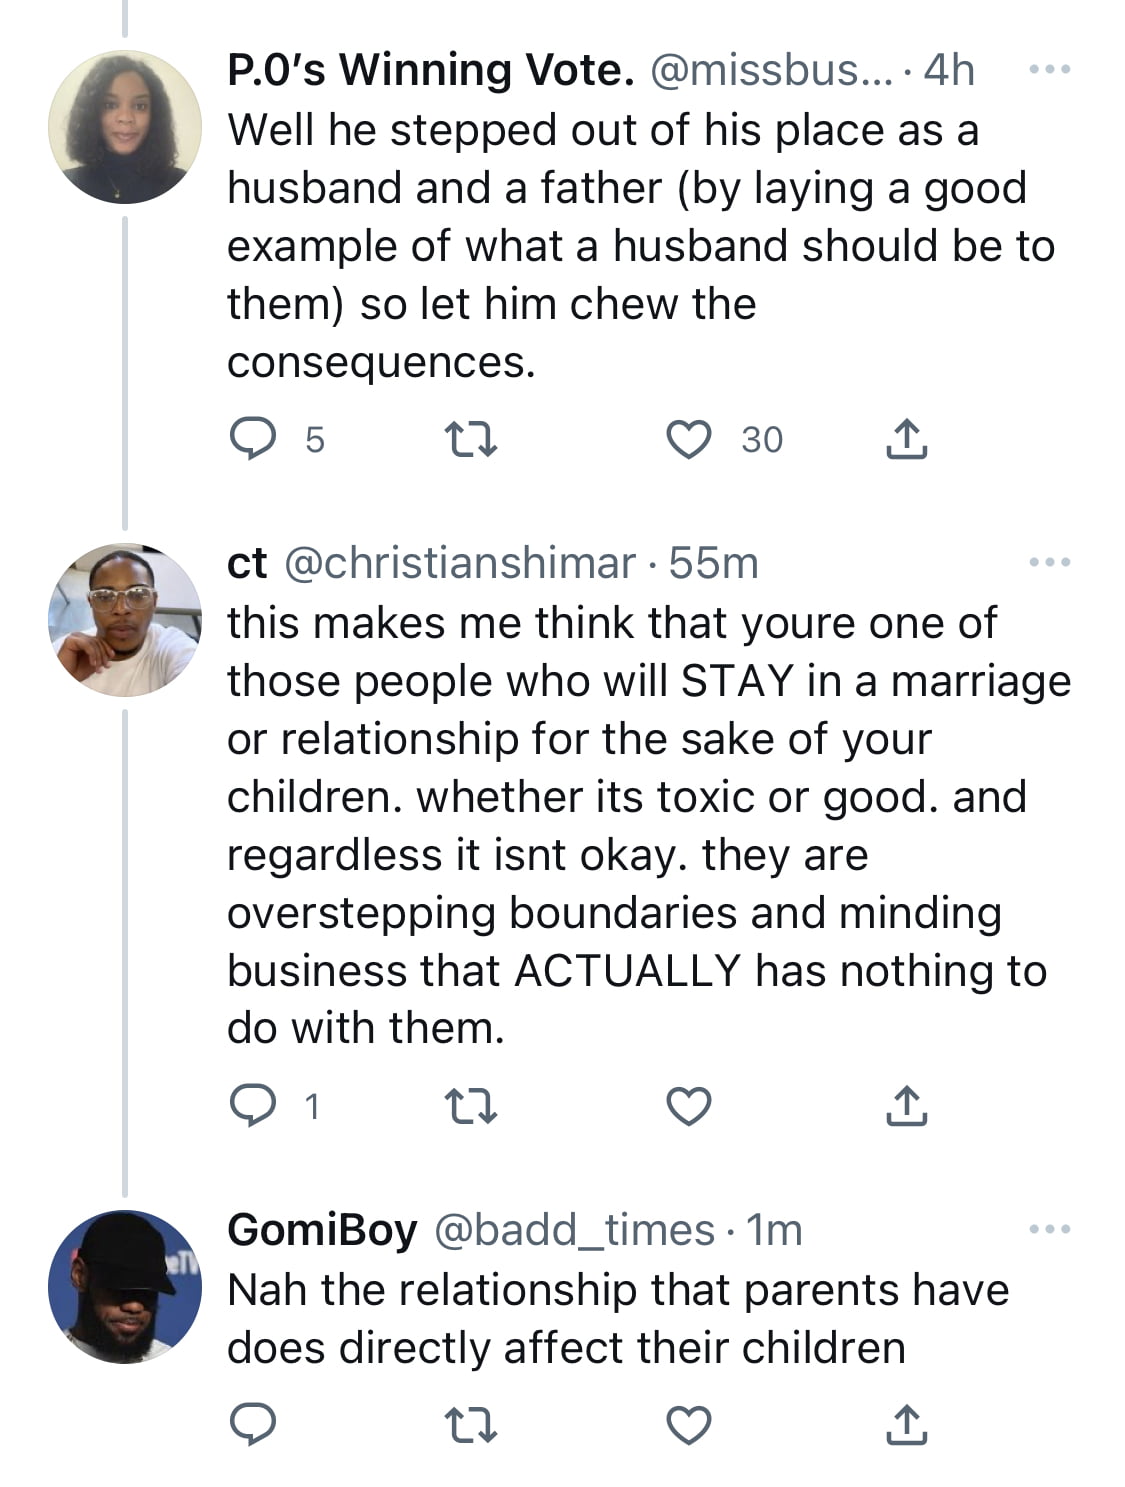1125x1487 pixels.
Task: View P.O's Winning Vote profile picture
Action: pos(125,127)
